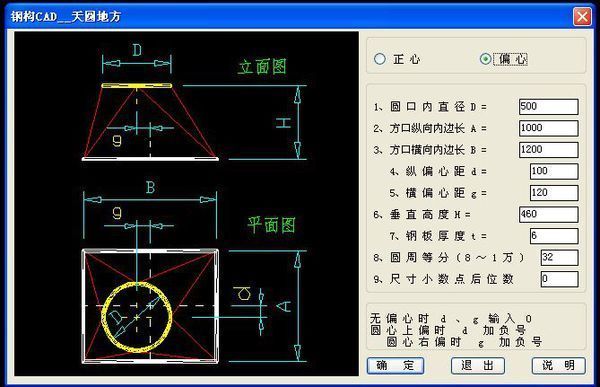The image size is (600, 387).
Task: Click the 尺寸小数点后位数 input field
Action: (559, 279)
